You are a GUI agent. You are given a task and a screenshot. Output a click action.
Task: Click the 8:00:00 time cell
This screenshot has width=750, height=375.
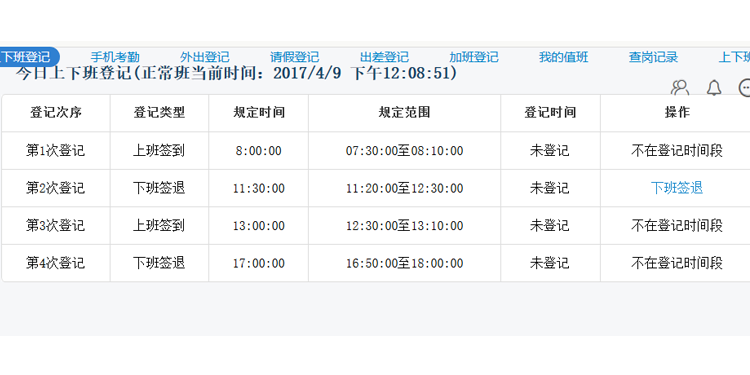[259, 151]
